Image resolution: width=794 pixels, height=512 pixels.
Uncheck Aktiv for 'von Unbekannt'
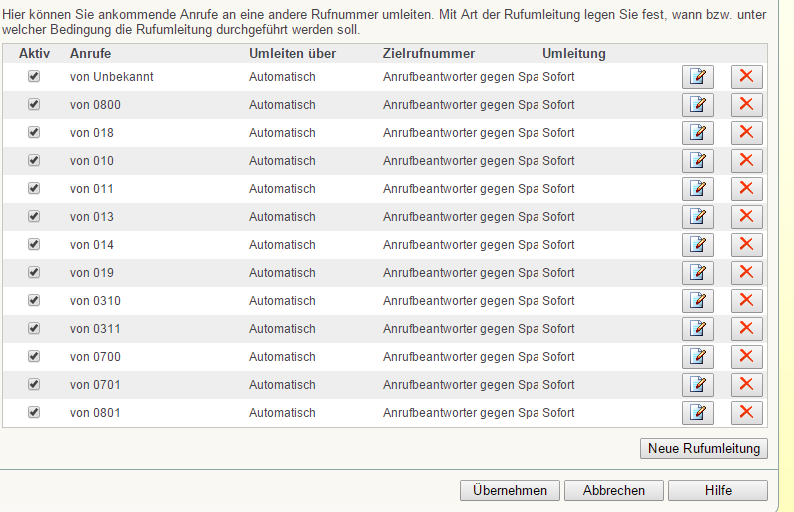point(34,76)
